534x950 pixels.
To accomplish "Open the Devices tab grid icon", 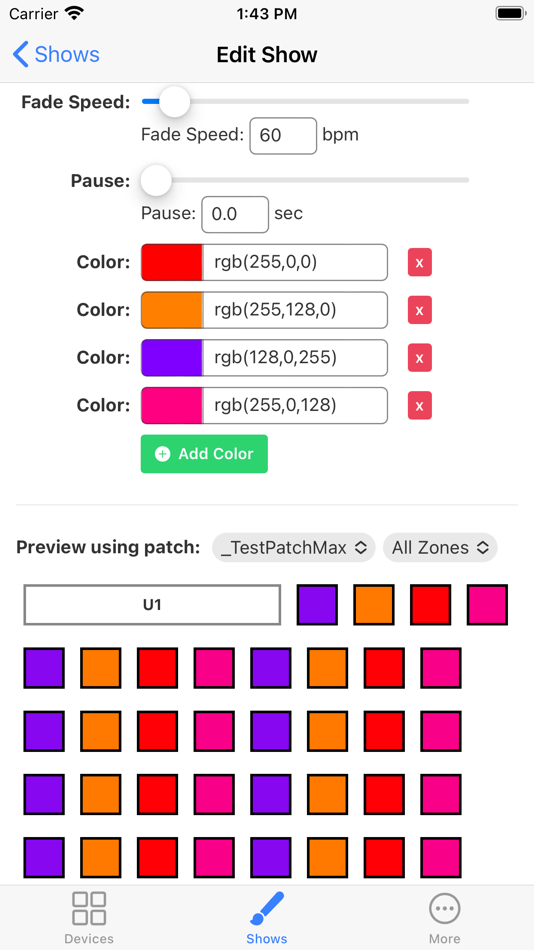I will (x=89, y=908).
